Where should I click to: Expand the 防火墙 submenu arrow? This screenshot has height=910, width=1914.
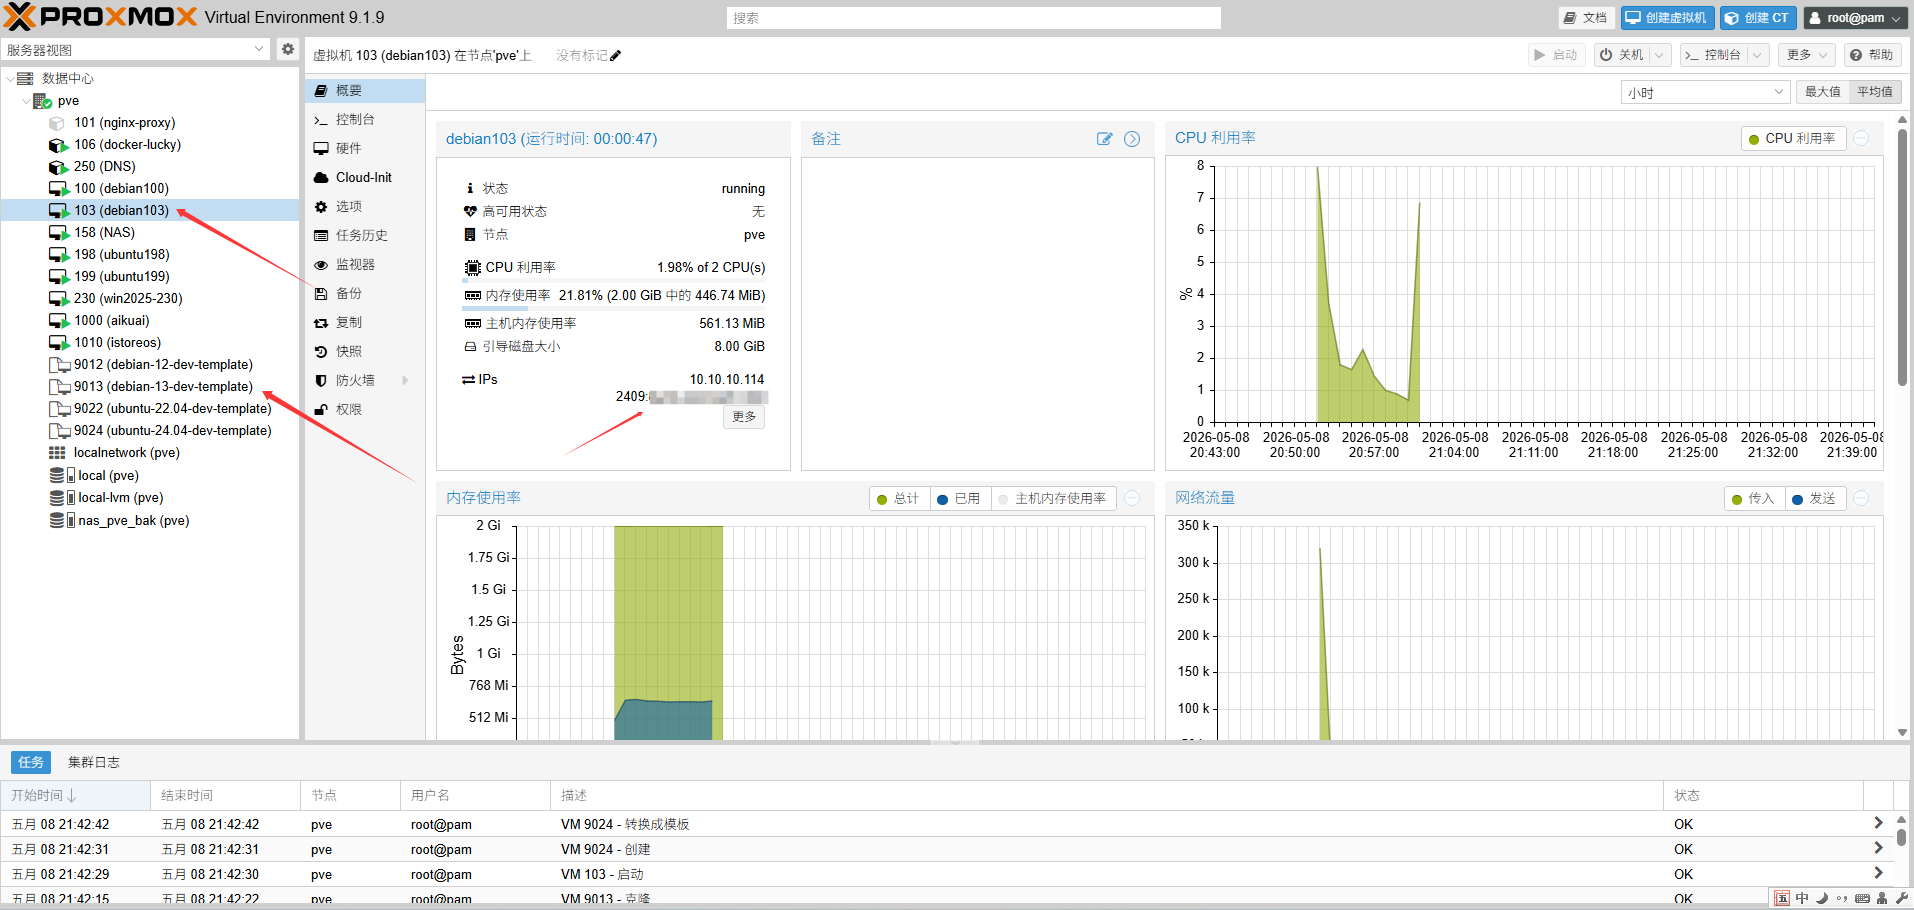pyautogui.click(x=405, y=380)
